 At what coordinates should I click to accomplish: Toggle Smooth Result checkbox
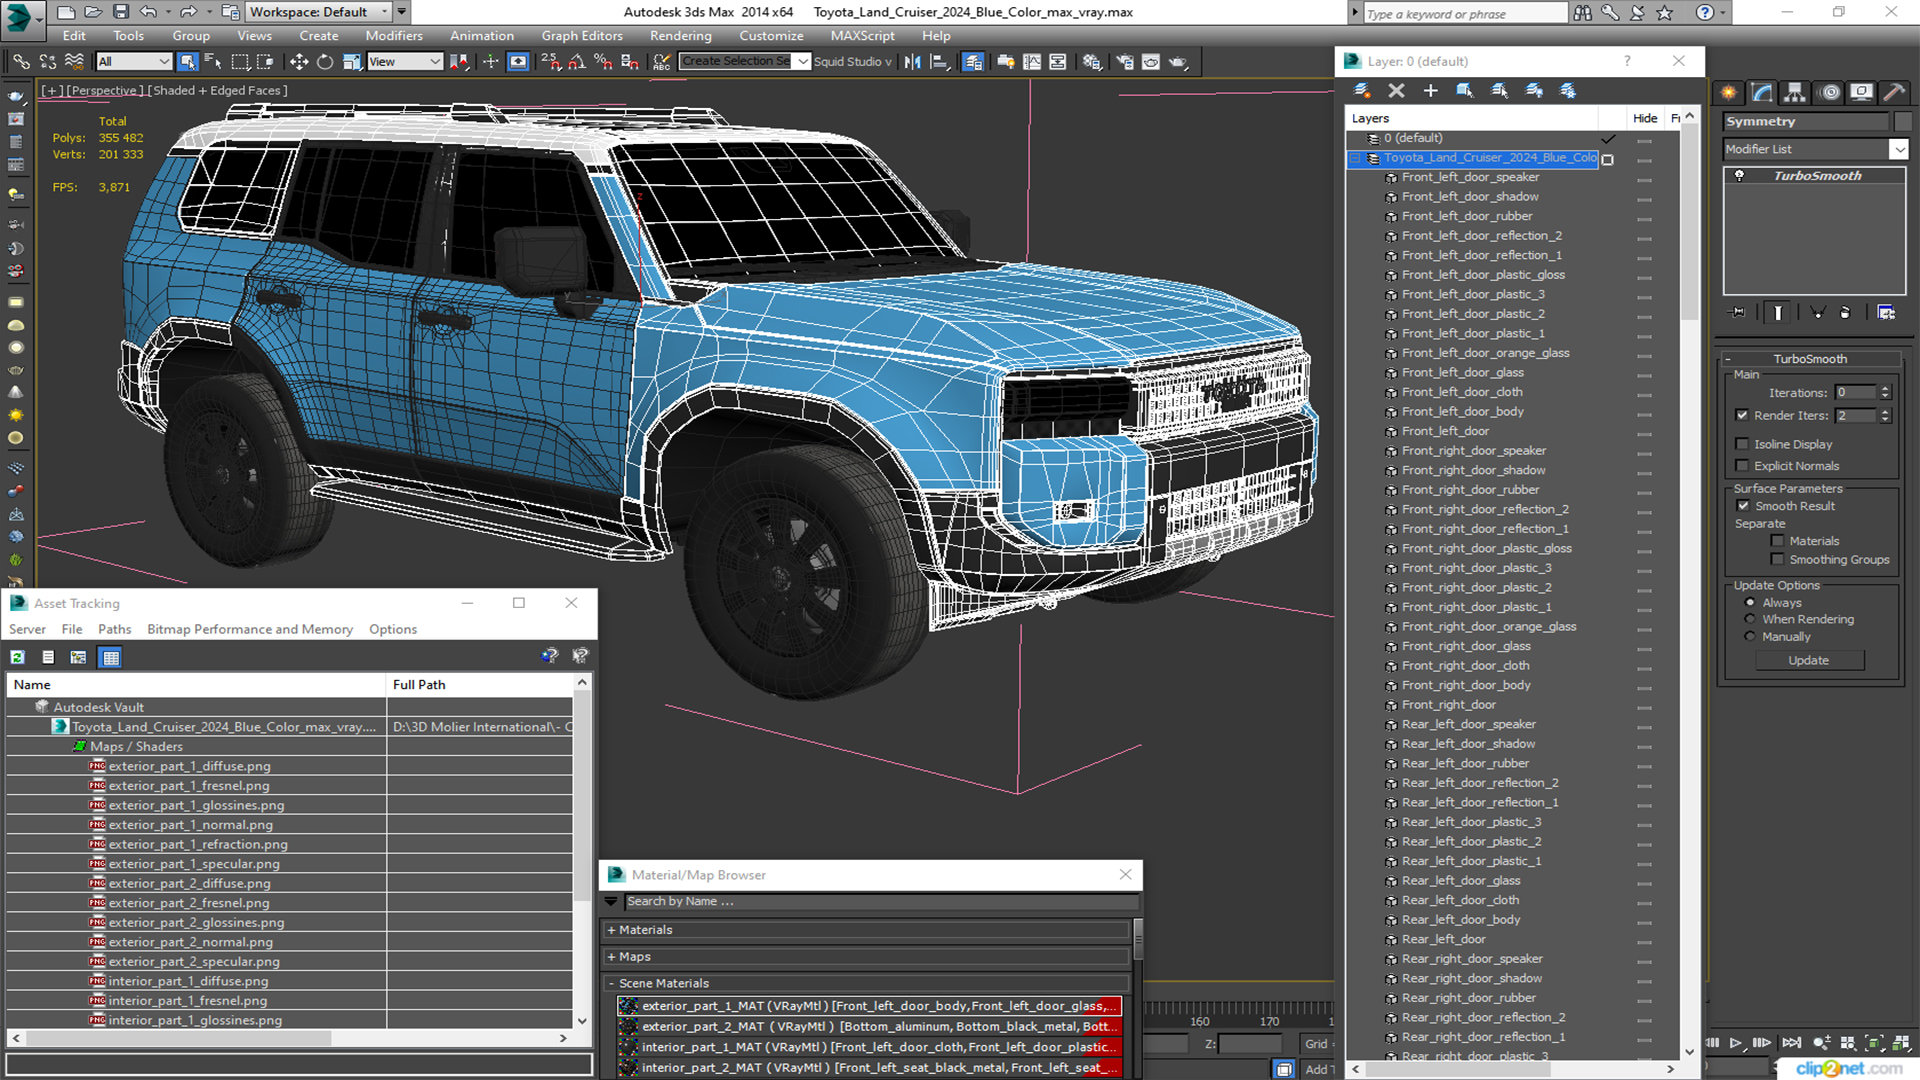pyautogui.click(x=1743, y=506)
